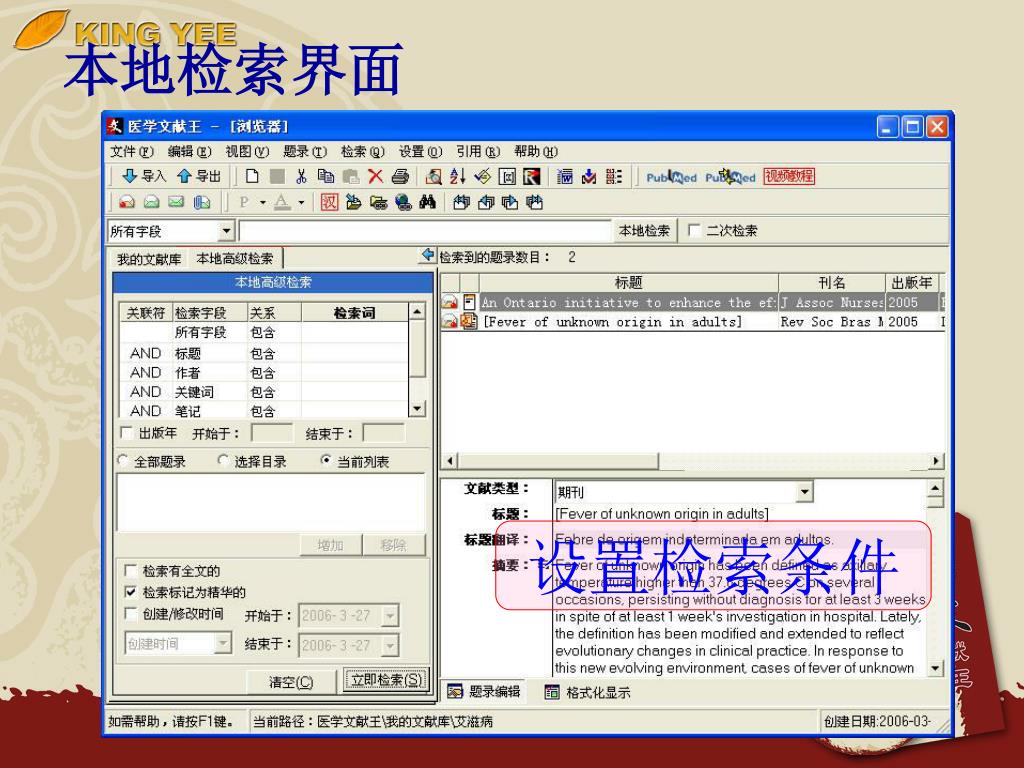This screenshot has width=1024, height=768.
Task: Click the A-Z sort icon
Action: click(x=457, y=176)
